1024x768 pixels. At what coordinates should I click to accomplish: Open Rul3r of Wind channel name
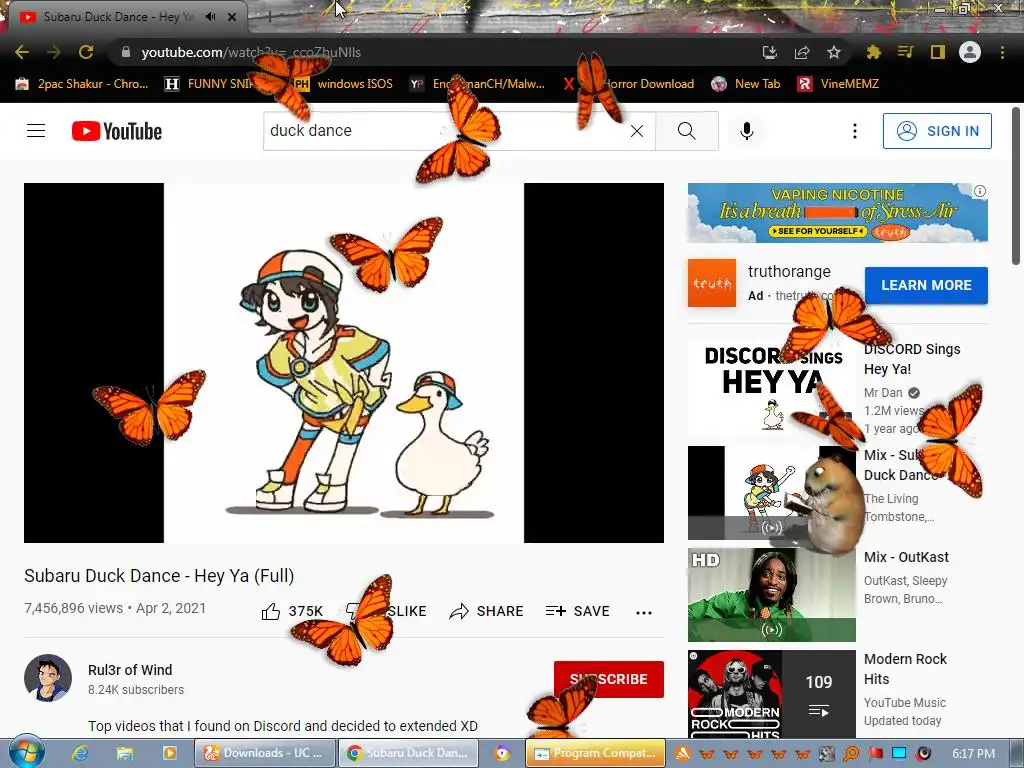[x=130, y=670]
